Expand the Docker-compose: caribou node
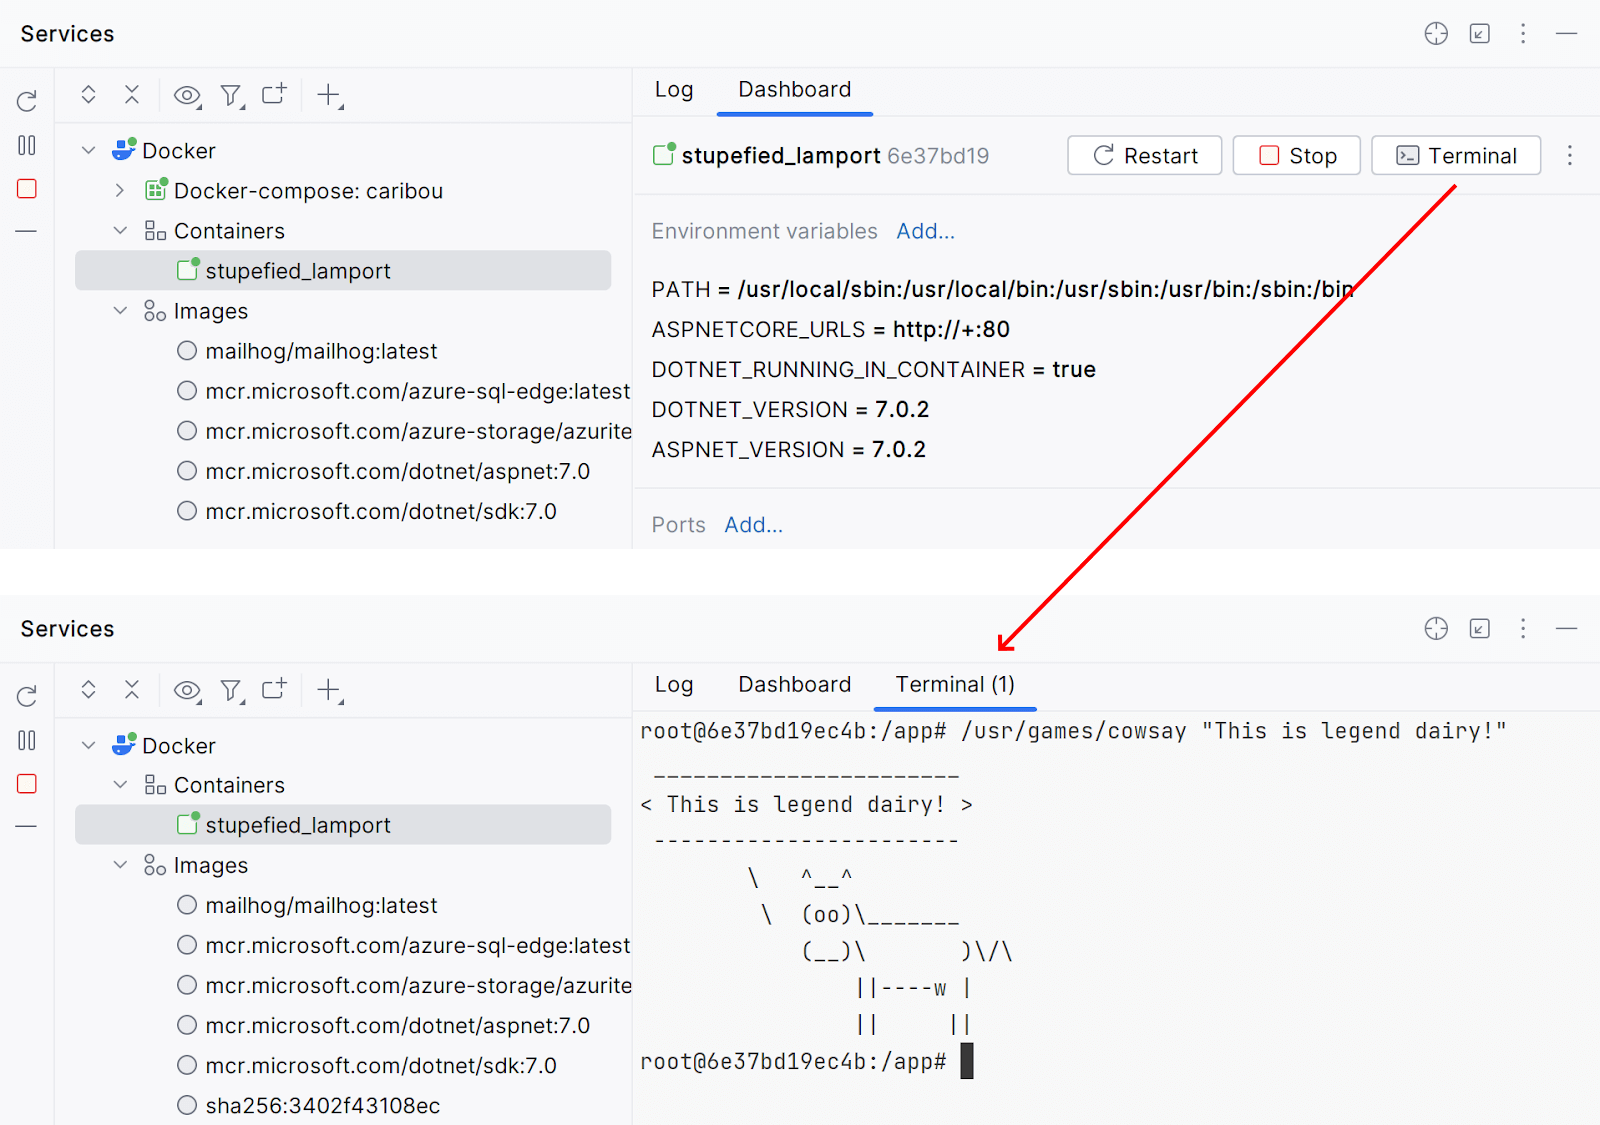 click(119, 190)
